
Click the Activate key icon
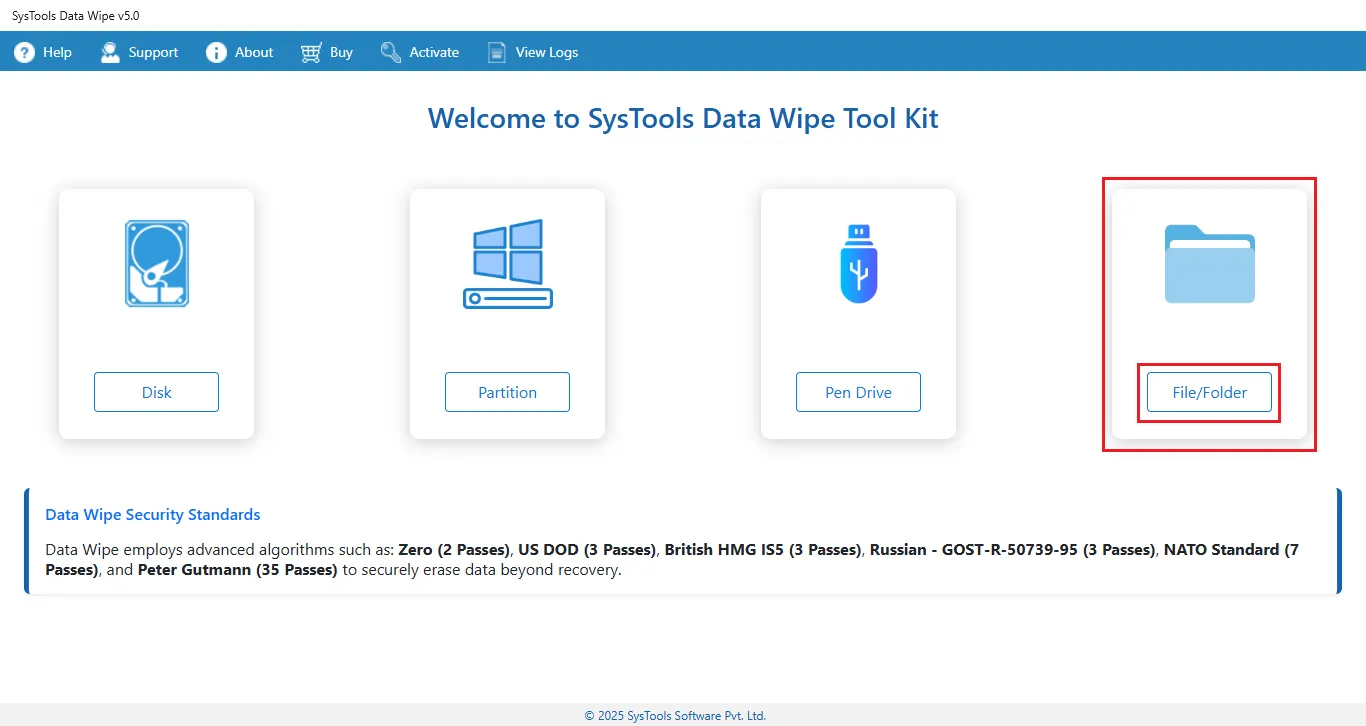pyautogui.click(x=391, y=52)
